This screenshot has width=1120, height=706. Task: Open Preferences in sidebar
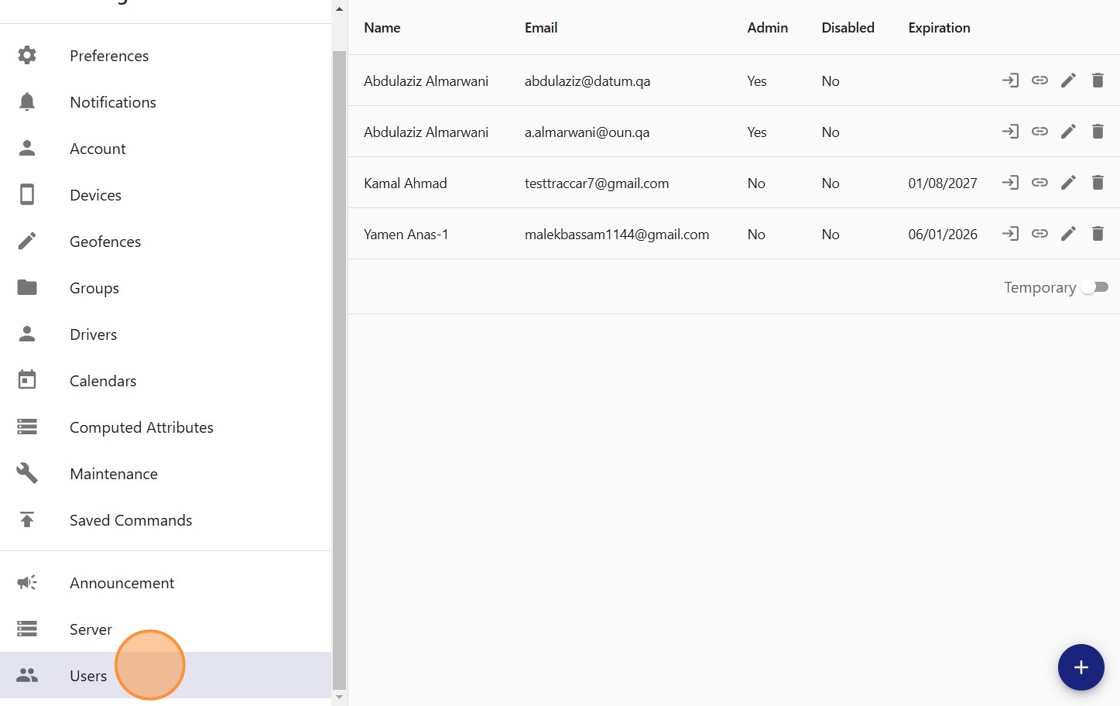click(109, 56)
